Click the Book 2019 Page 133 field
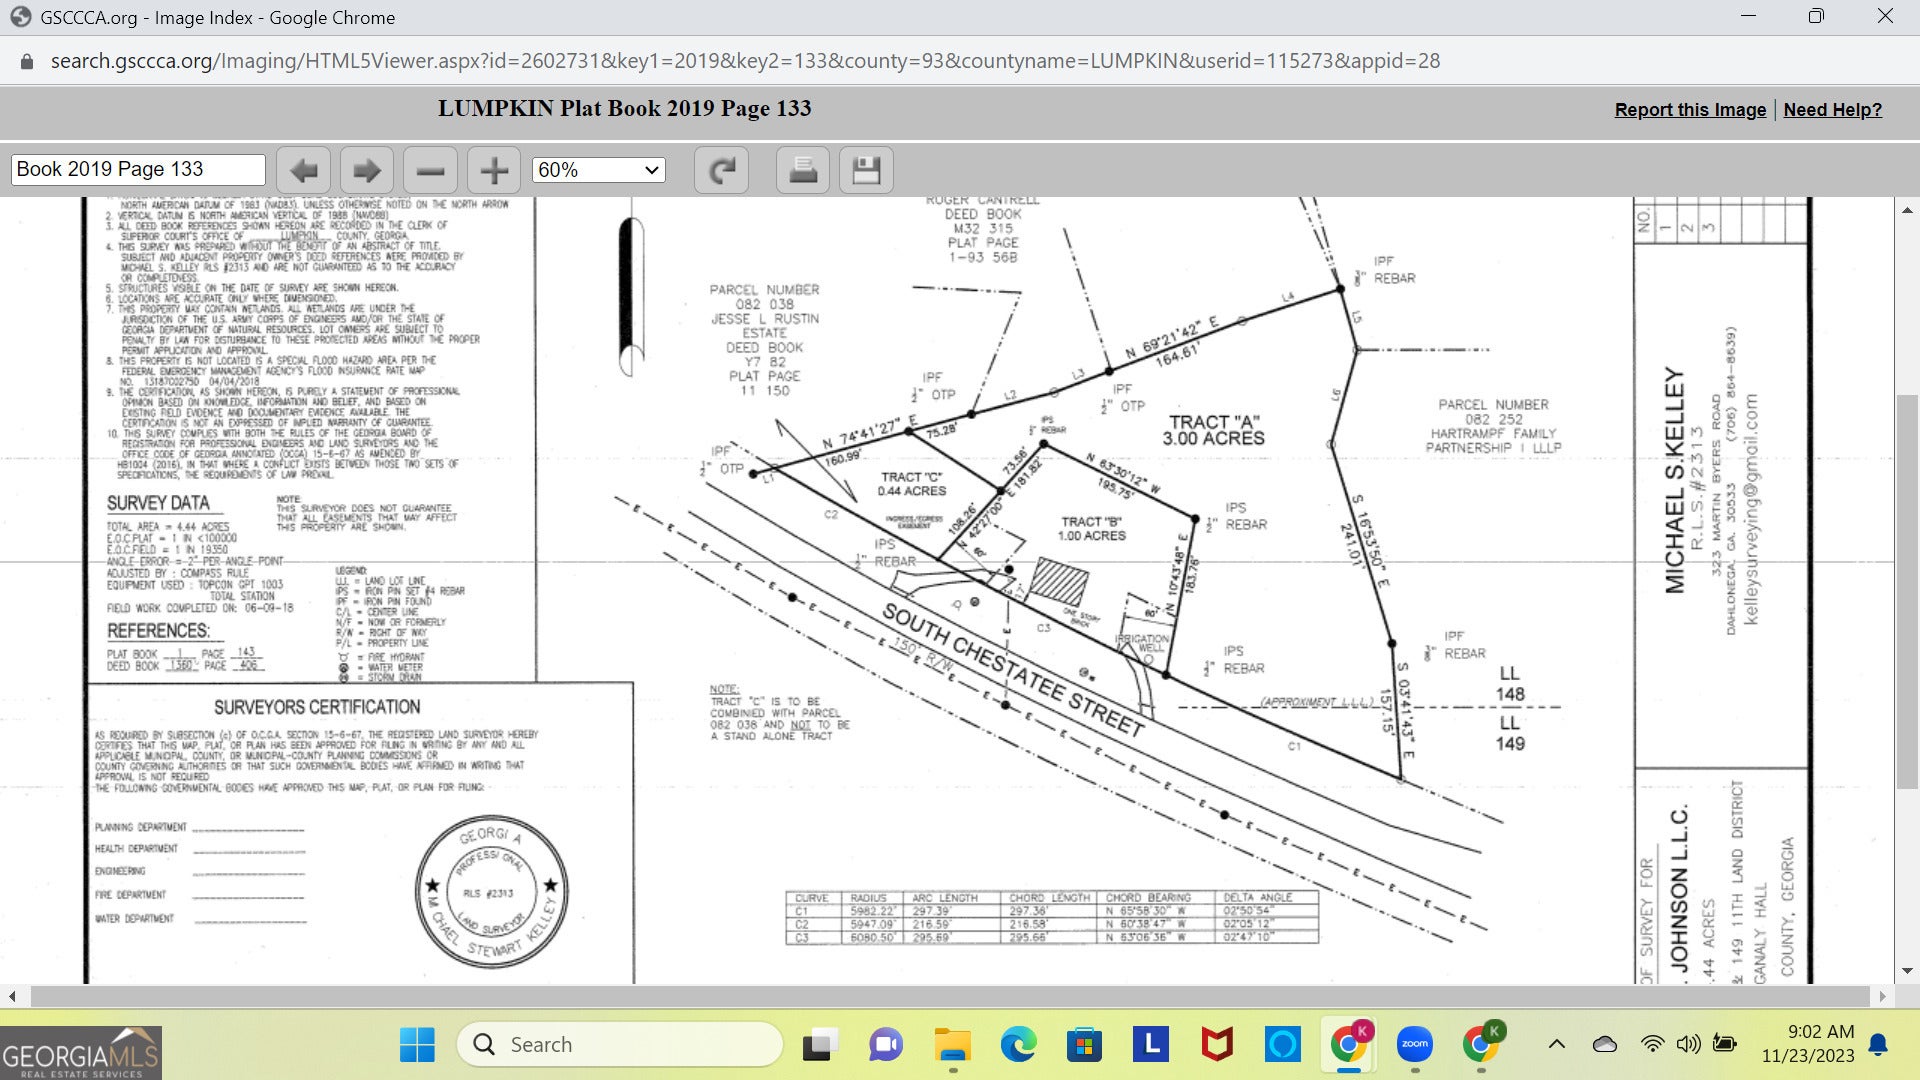The width and height of the screenshot is (1920, 1080). point(138,169)
